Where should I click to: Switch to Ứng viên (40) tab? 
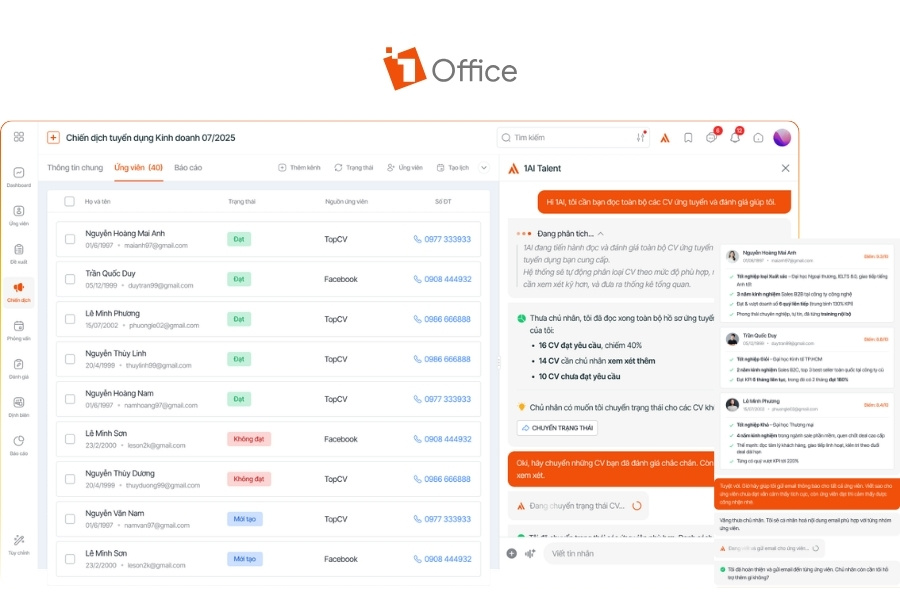coord(138,168)
